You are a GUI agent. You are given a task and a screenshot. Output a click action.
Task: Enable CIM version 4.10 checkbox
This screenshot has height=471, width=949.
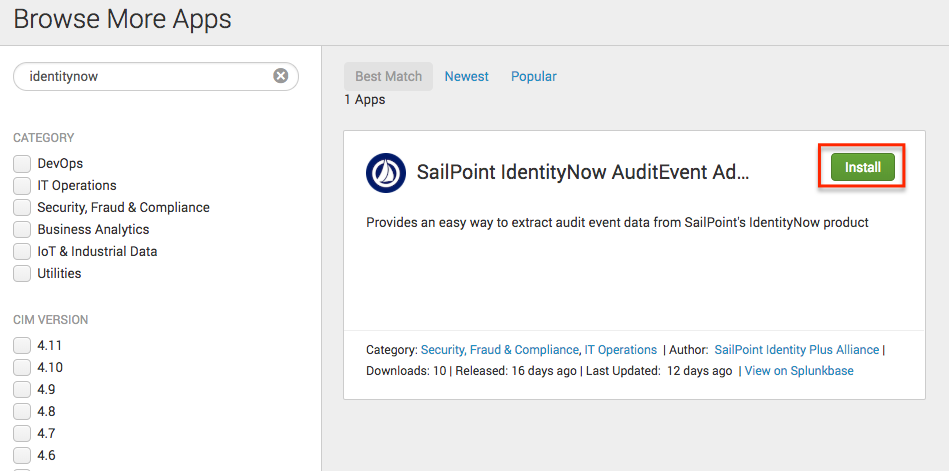[22, 367]
